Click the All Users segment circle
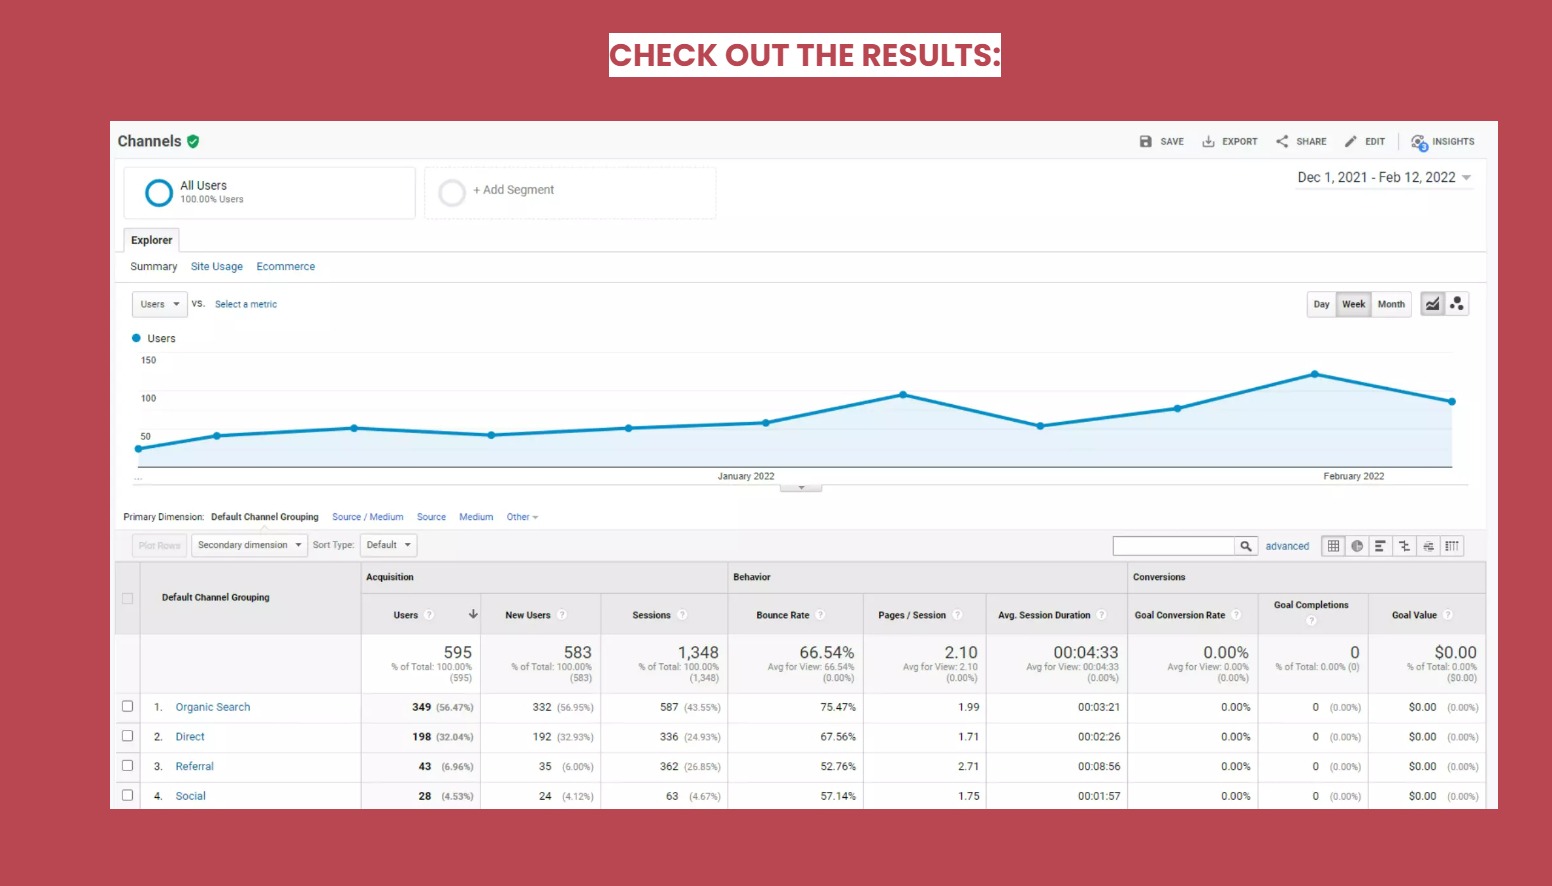 pyautogui.click(x=159, y=193)
